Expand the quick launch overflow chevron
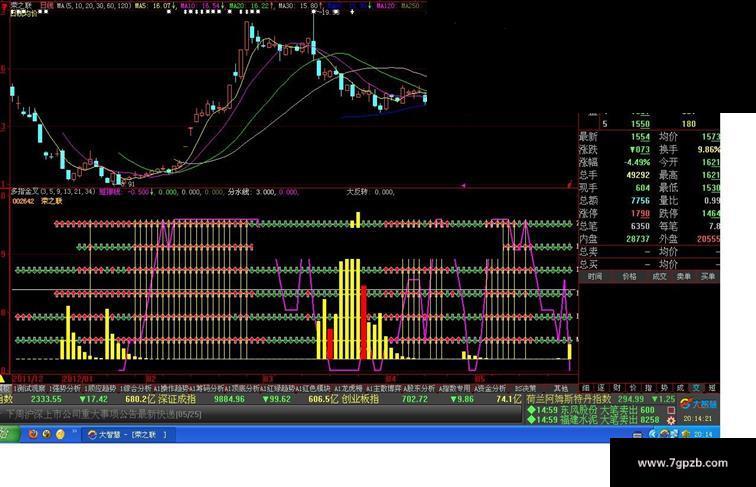 pos(75,432)
